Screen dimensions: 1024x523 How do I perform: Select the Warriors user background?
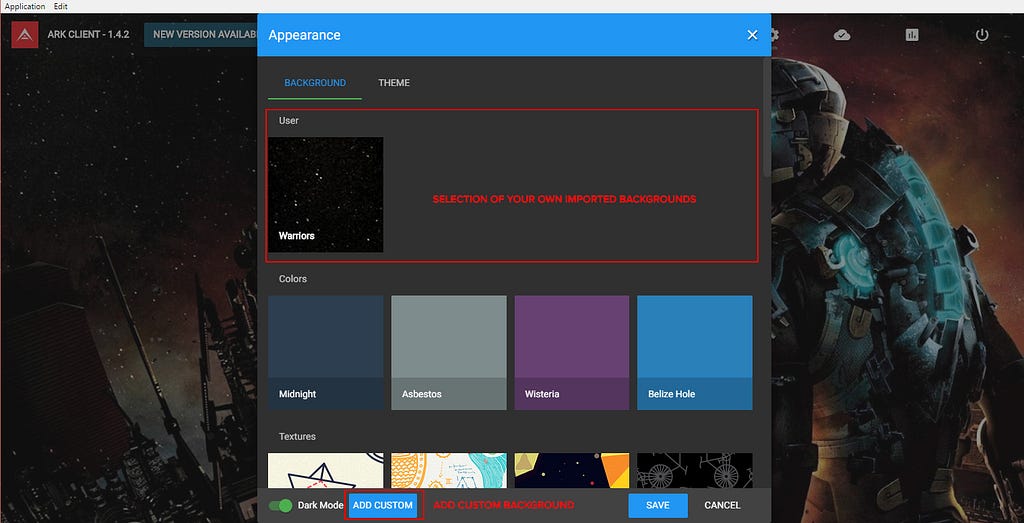pyautogui.click(x=326, y=195)
